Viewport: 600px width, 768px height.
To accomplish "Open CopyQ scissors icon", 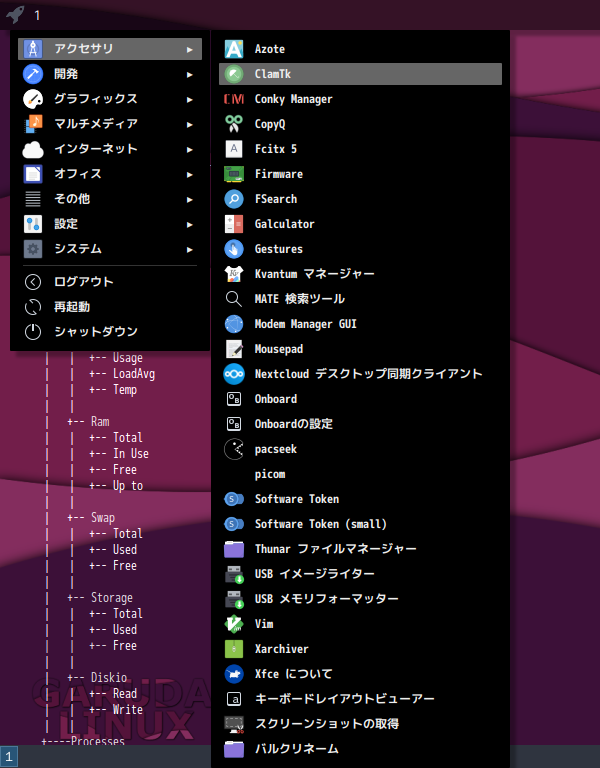I will 234,124.
